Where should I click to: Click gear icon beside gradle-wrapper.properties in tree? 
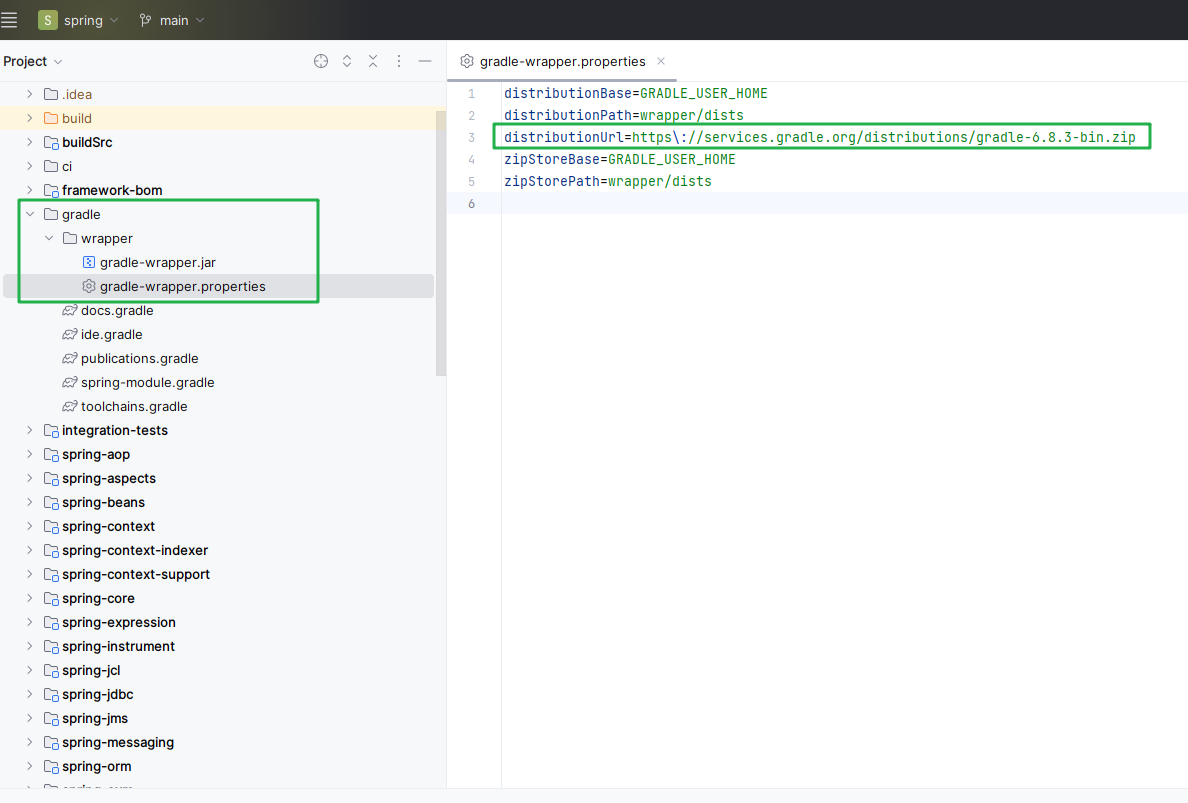coord(89,286)
